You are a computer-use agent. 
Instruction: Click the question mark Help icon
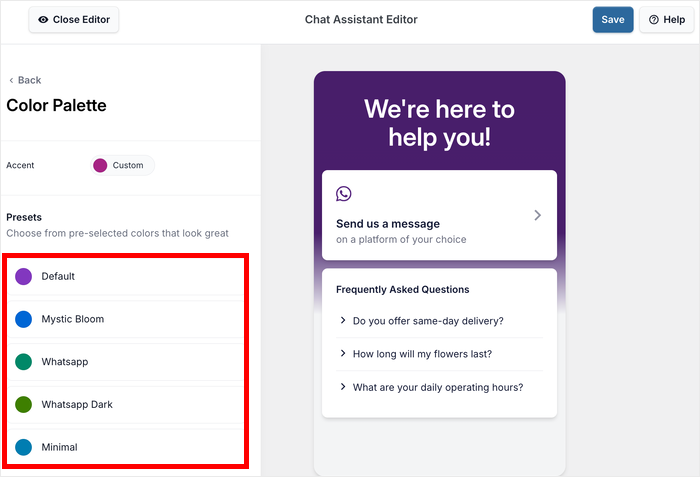654,20
